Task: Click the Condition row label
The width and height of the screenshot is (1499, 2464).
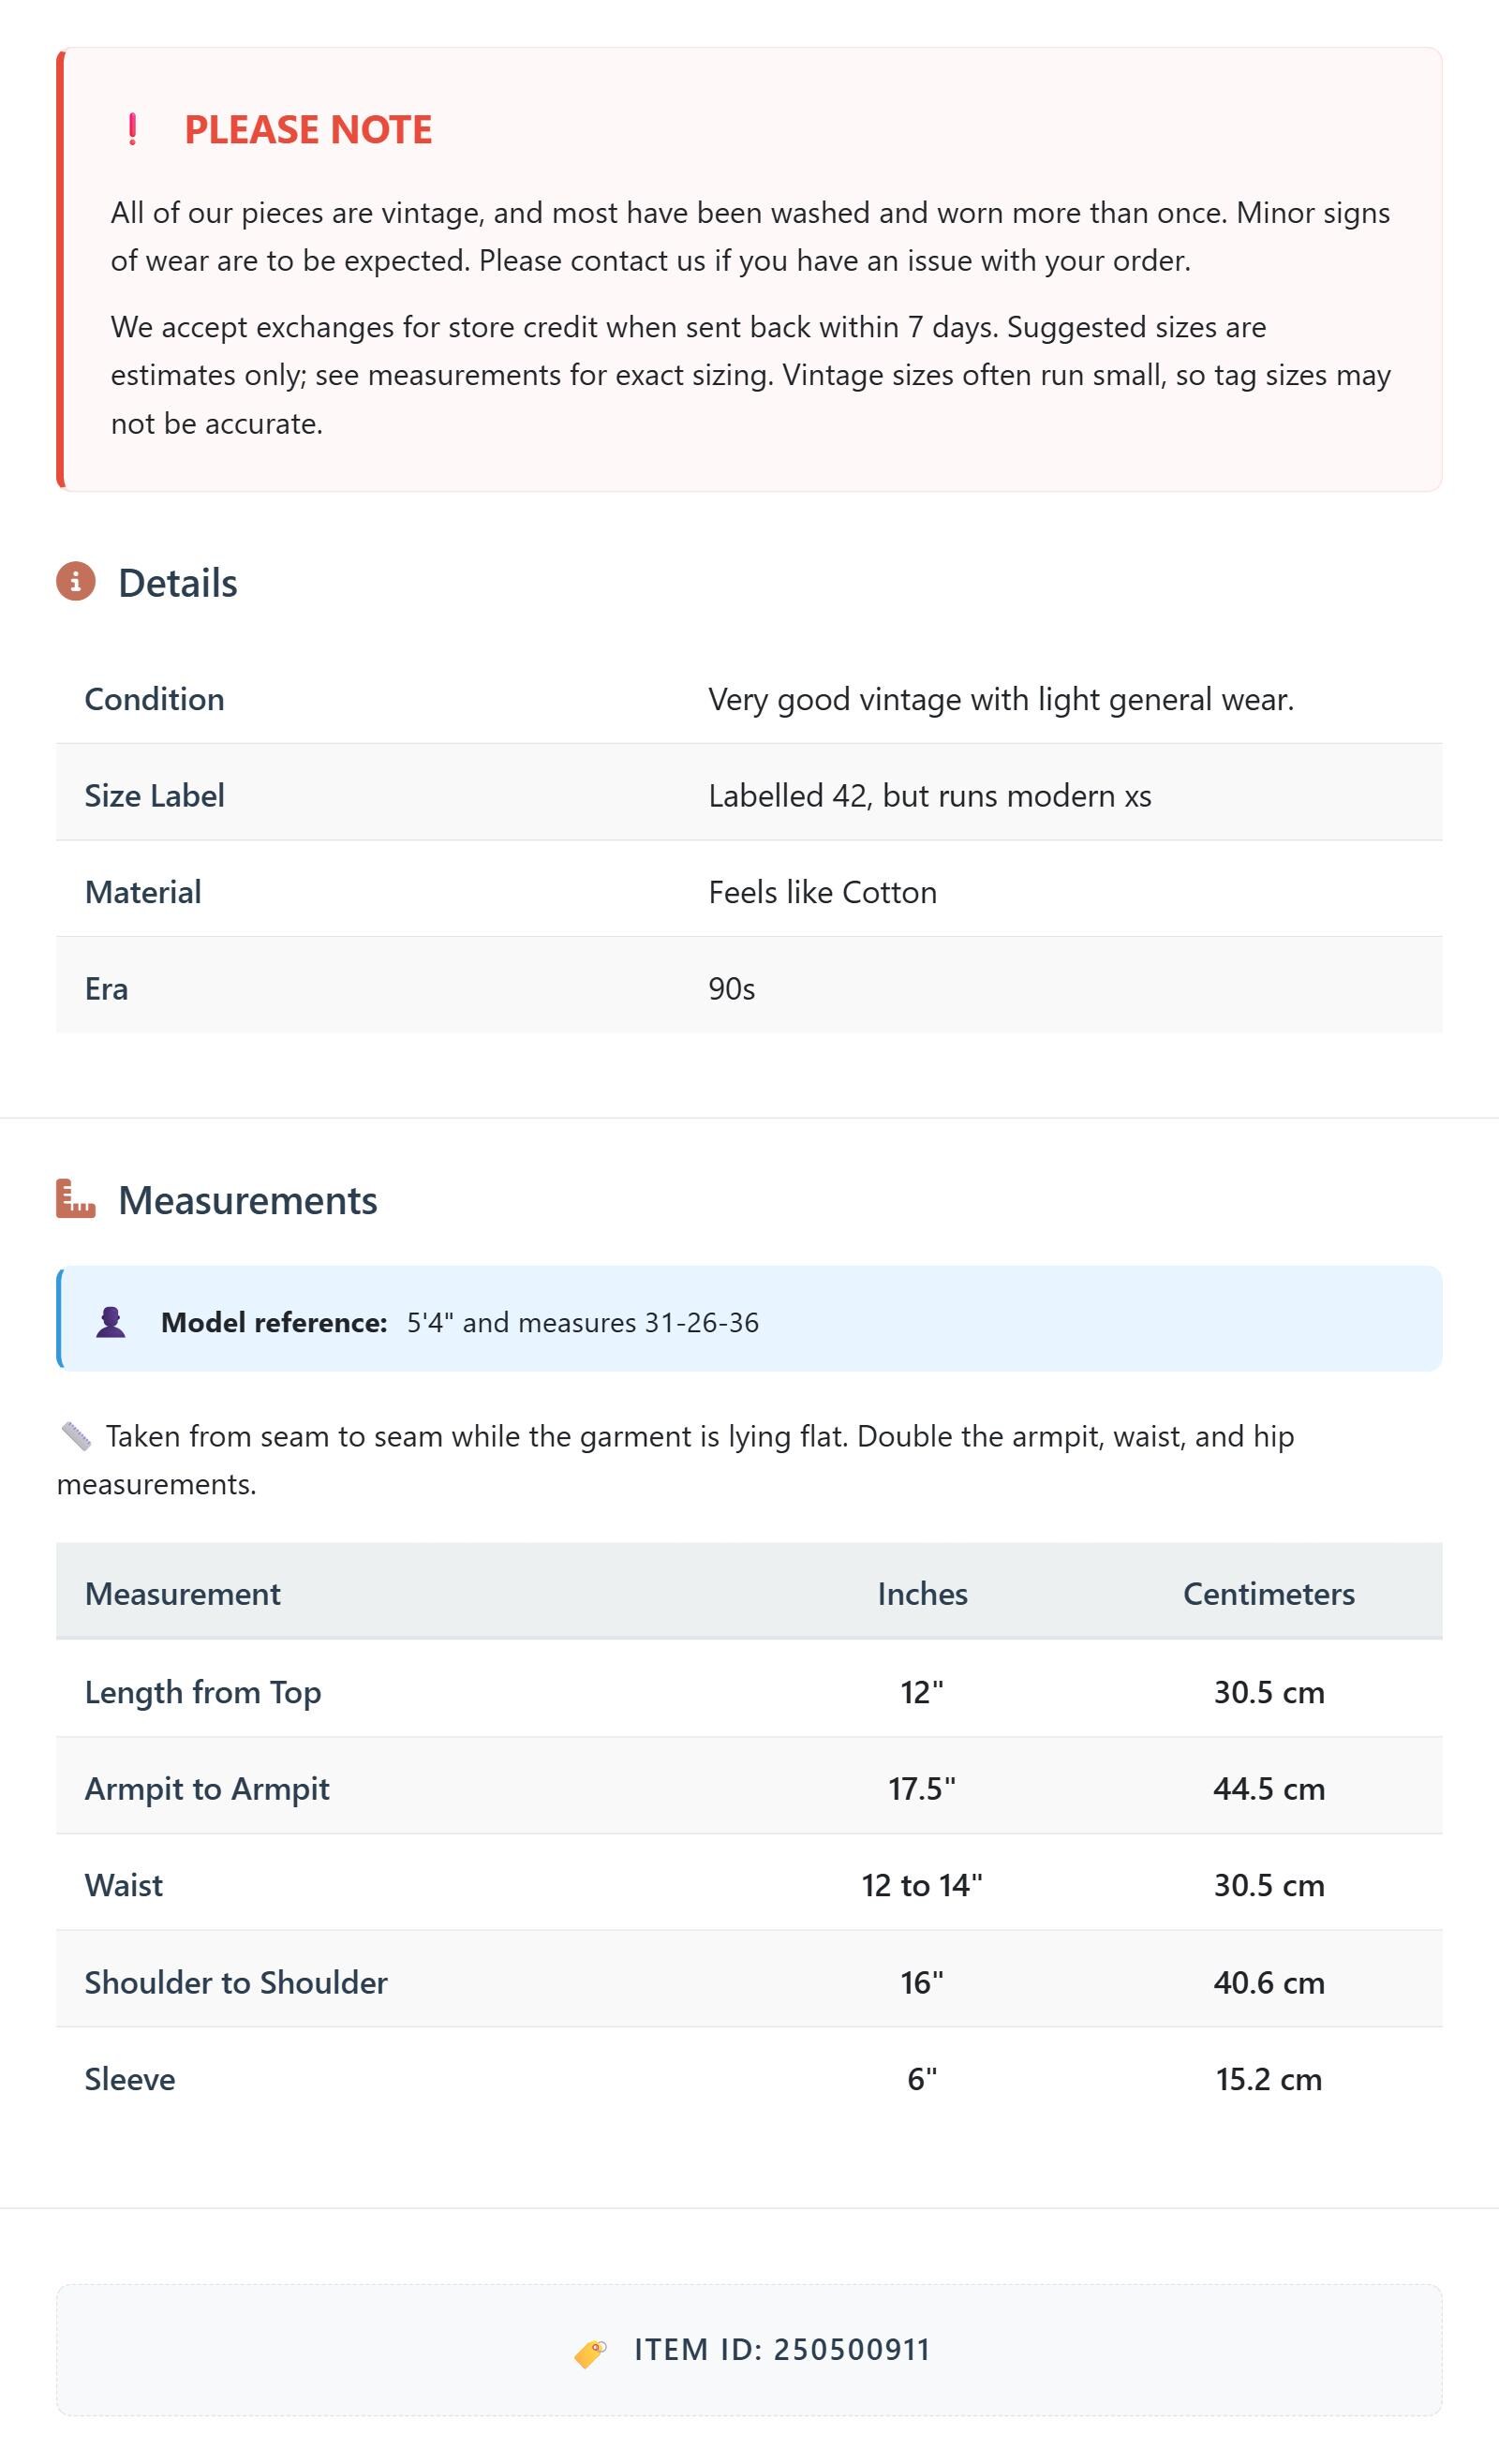Action: point(155,699)
